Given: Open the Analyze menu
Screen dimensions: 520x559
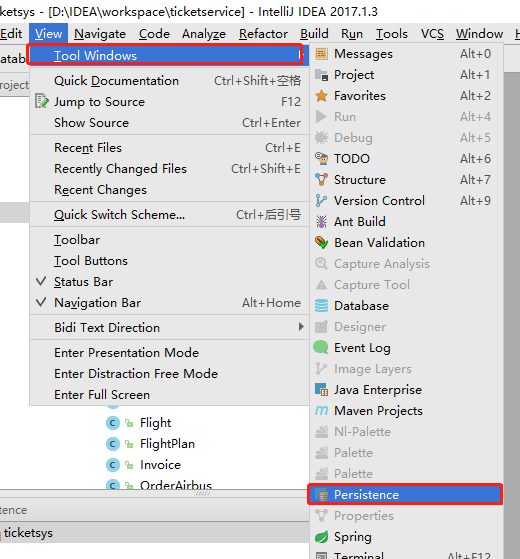Looking at the screenshot, I should click(204, 34).
